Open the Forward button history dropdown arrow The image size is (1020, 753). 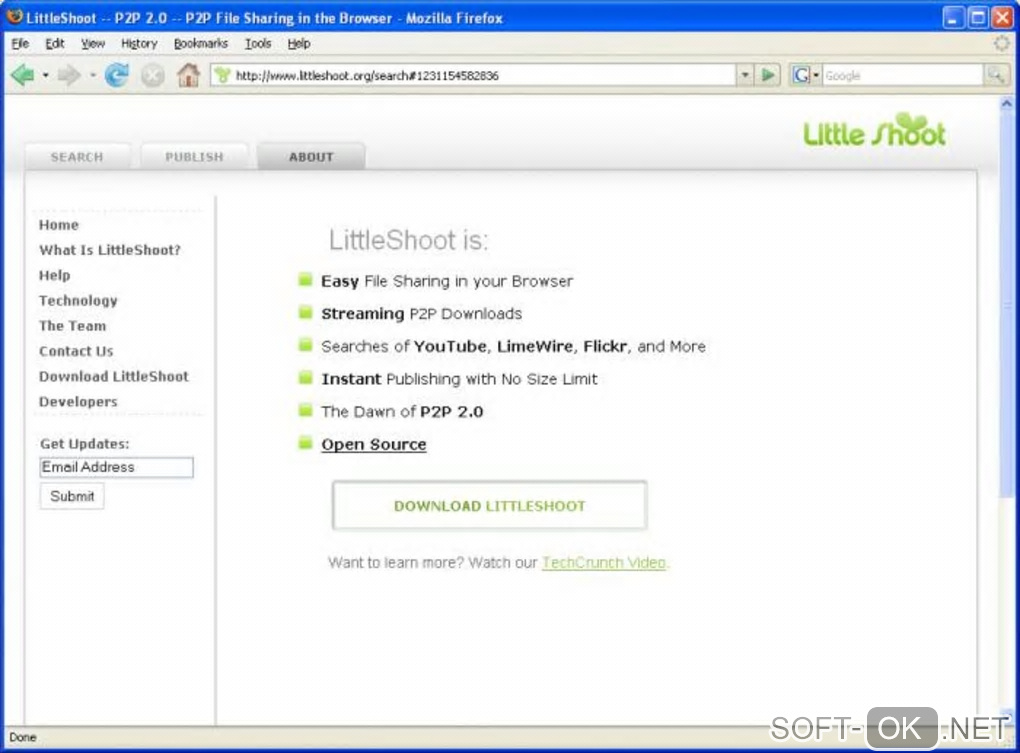coord(92,75)
